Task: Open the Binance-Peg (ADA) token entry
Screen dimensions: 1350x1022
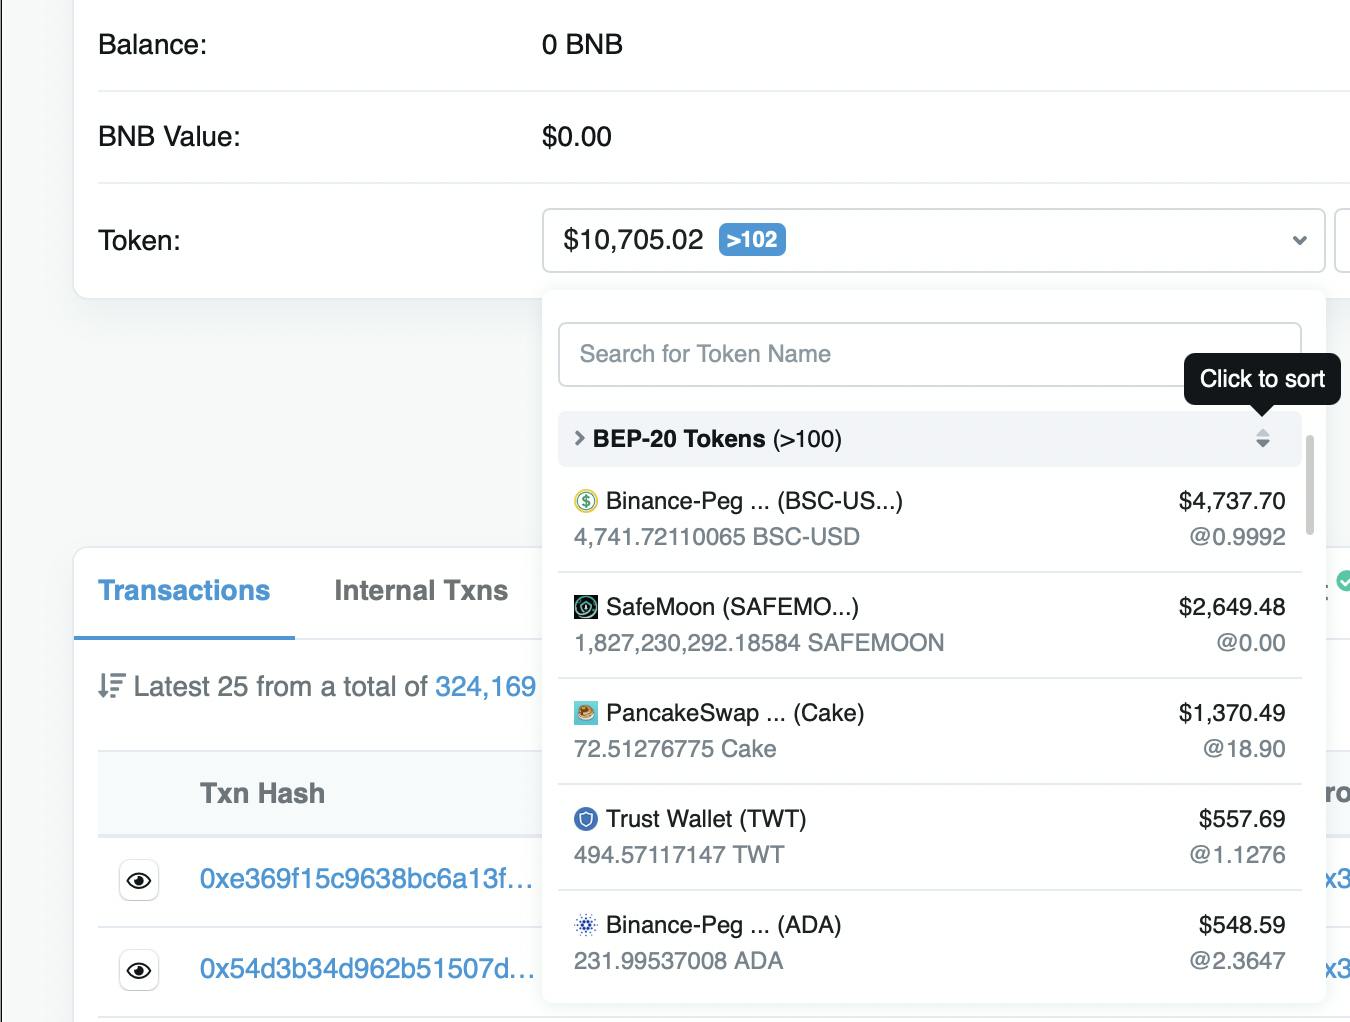Action: point(929,943)
